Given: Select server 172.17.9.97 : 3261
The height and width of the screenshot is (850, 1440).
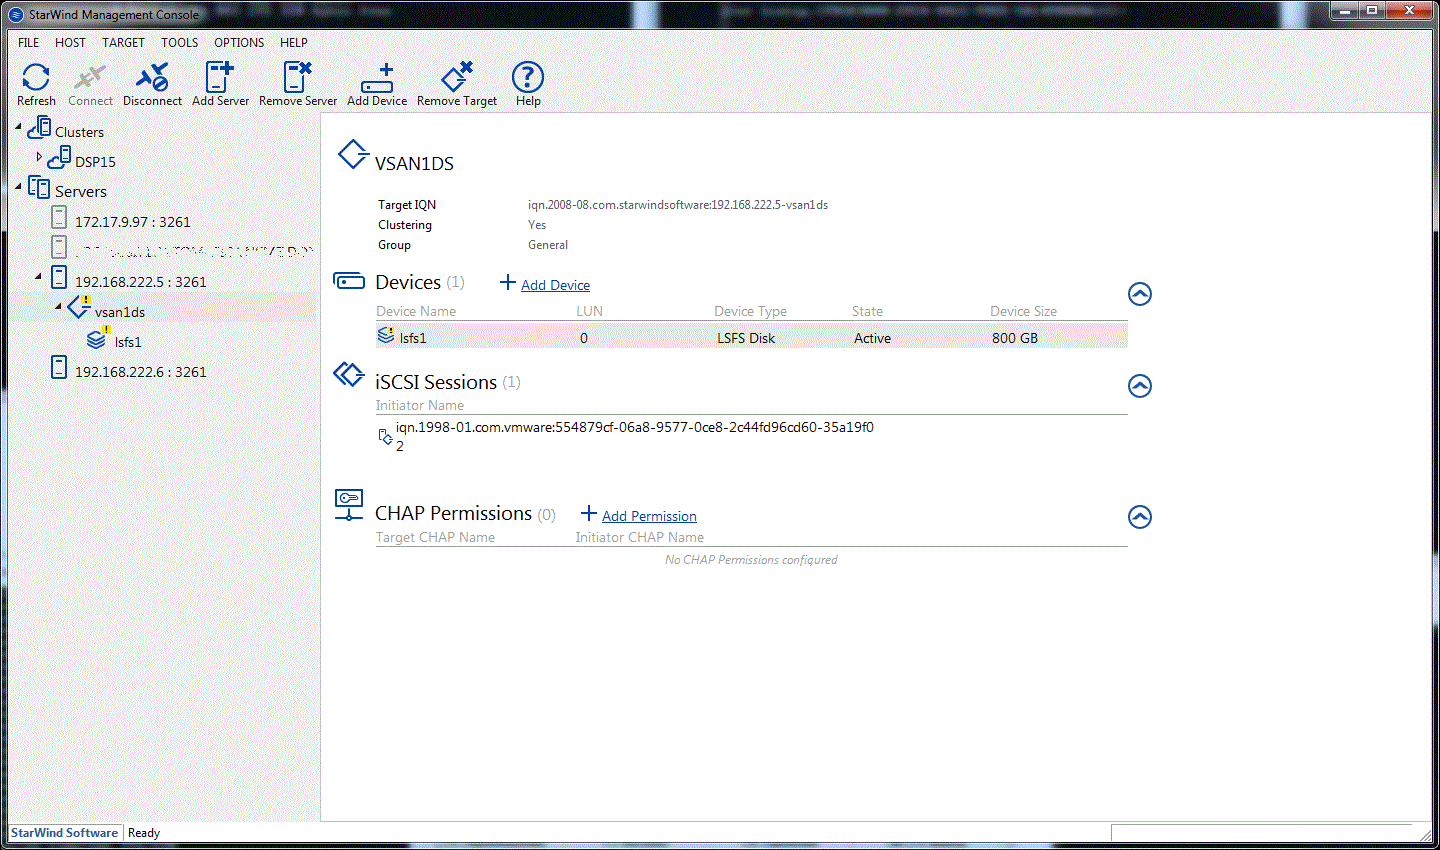Looking at the screenshot, I should click(x=133, y=222).
